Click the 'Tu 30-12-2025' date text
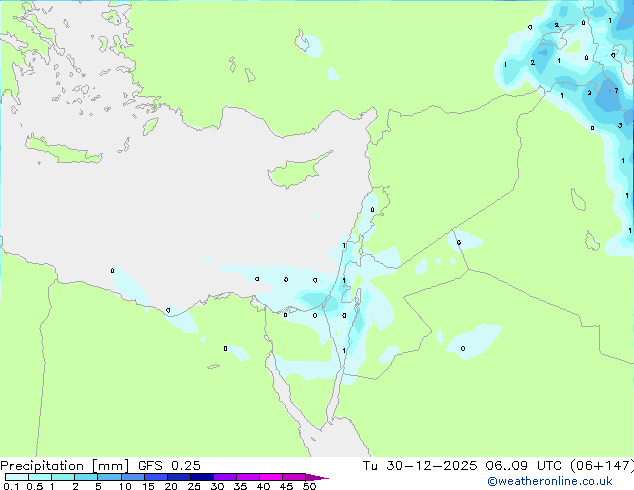This screenshot has height=490, width=634. [x=420, y=466]
